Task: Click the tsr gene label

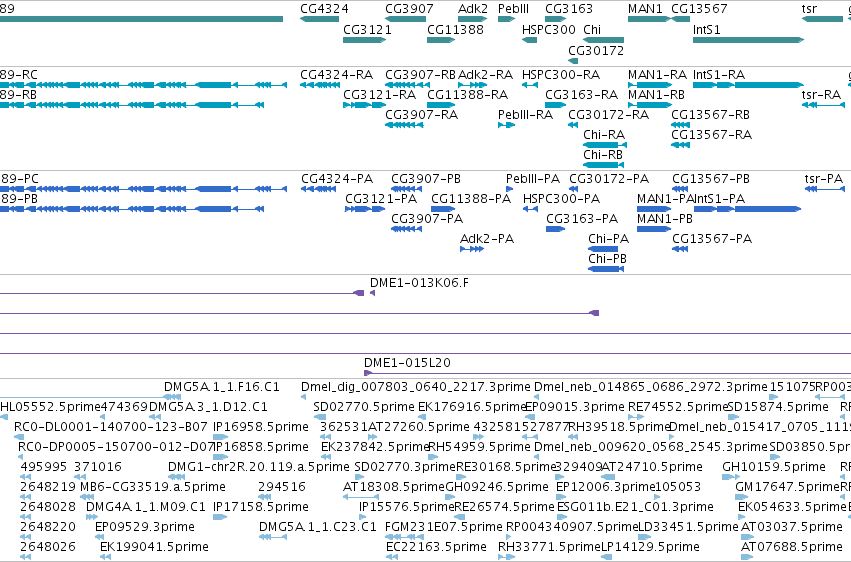Action: (809, 9)
